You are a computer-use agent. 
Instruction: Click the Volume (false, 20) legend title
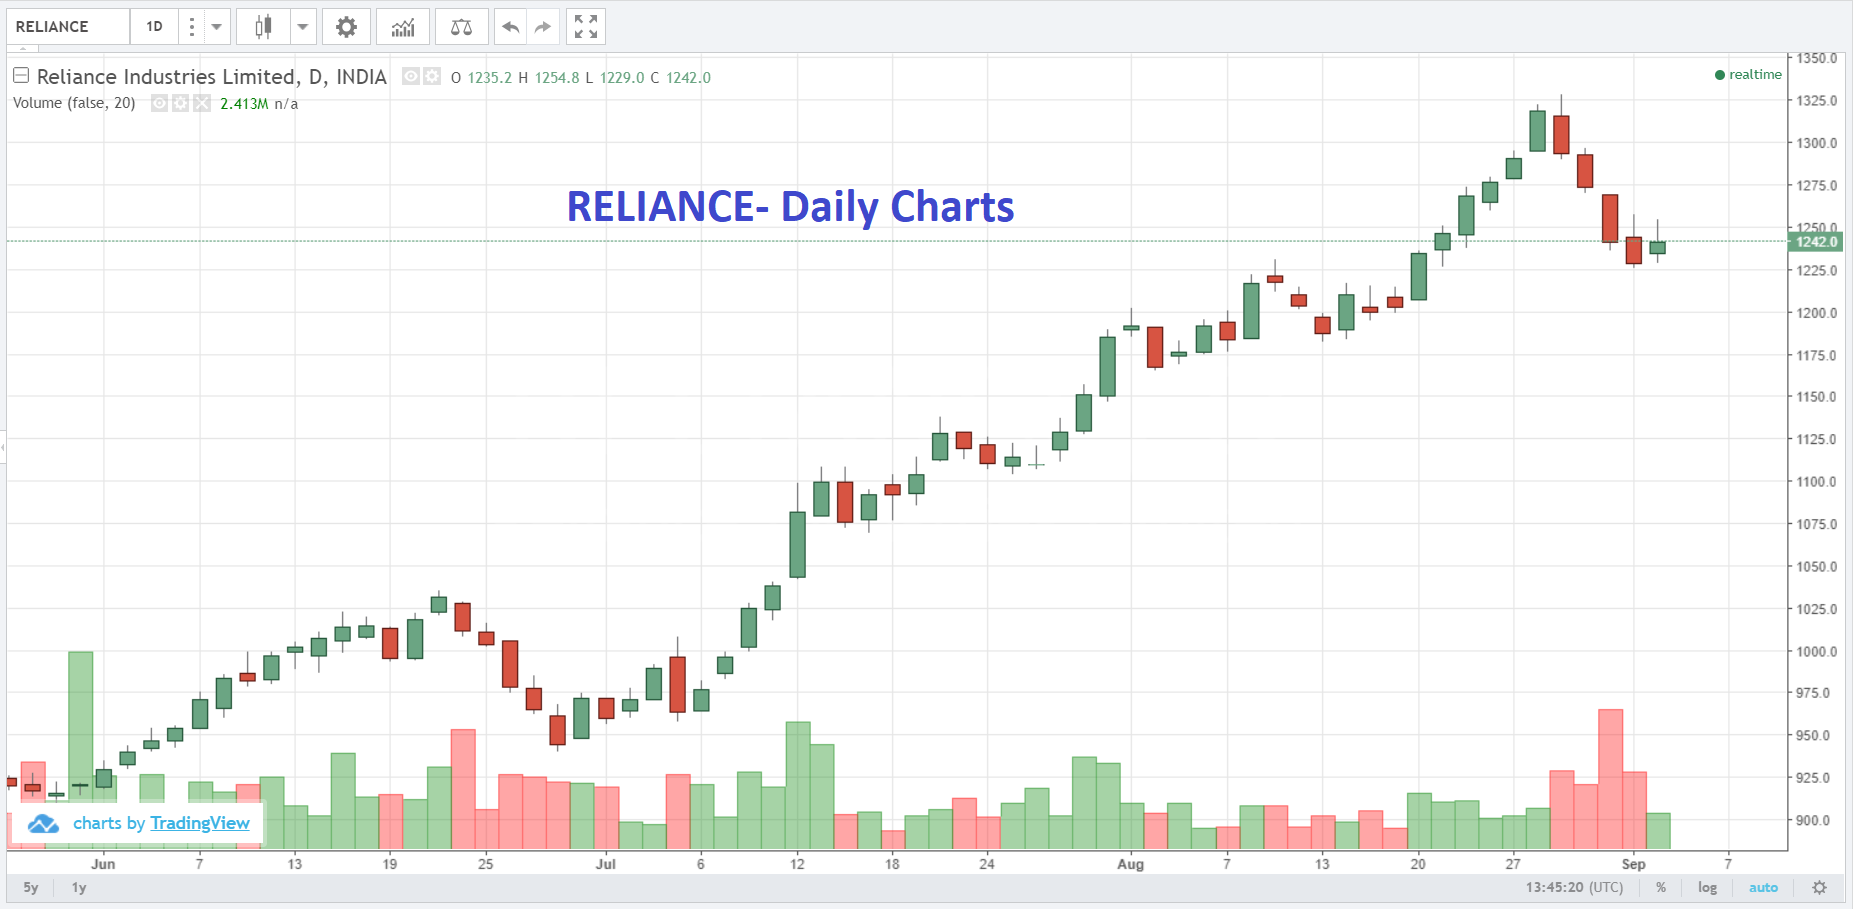74,103
